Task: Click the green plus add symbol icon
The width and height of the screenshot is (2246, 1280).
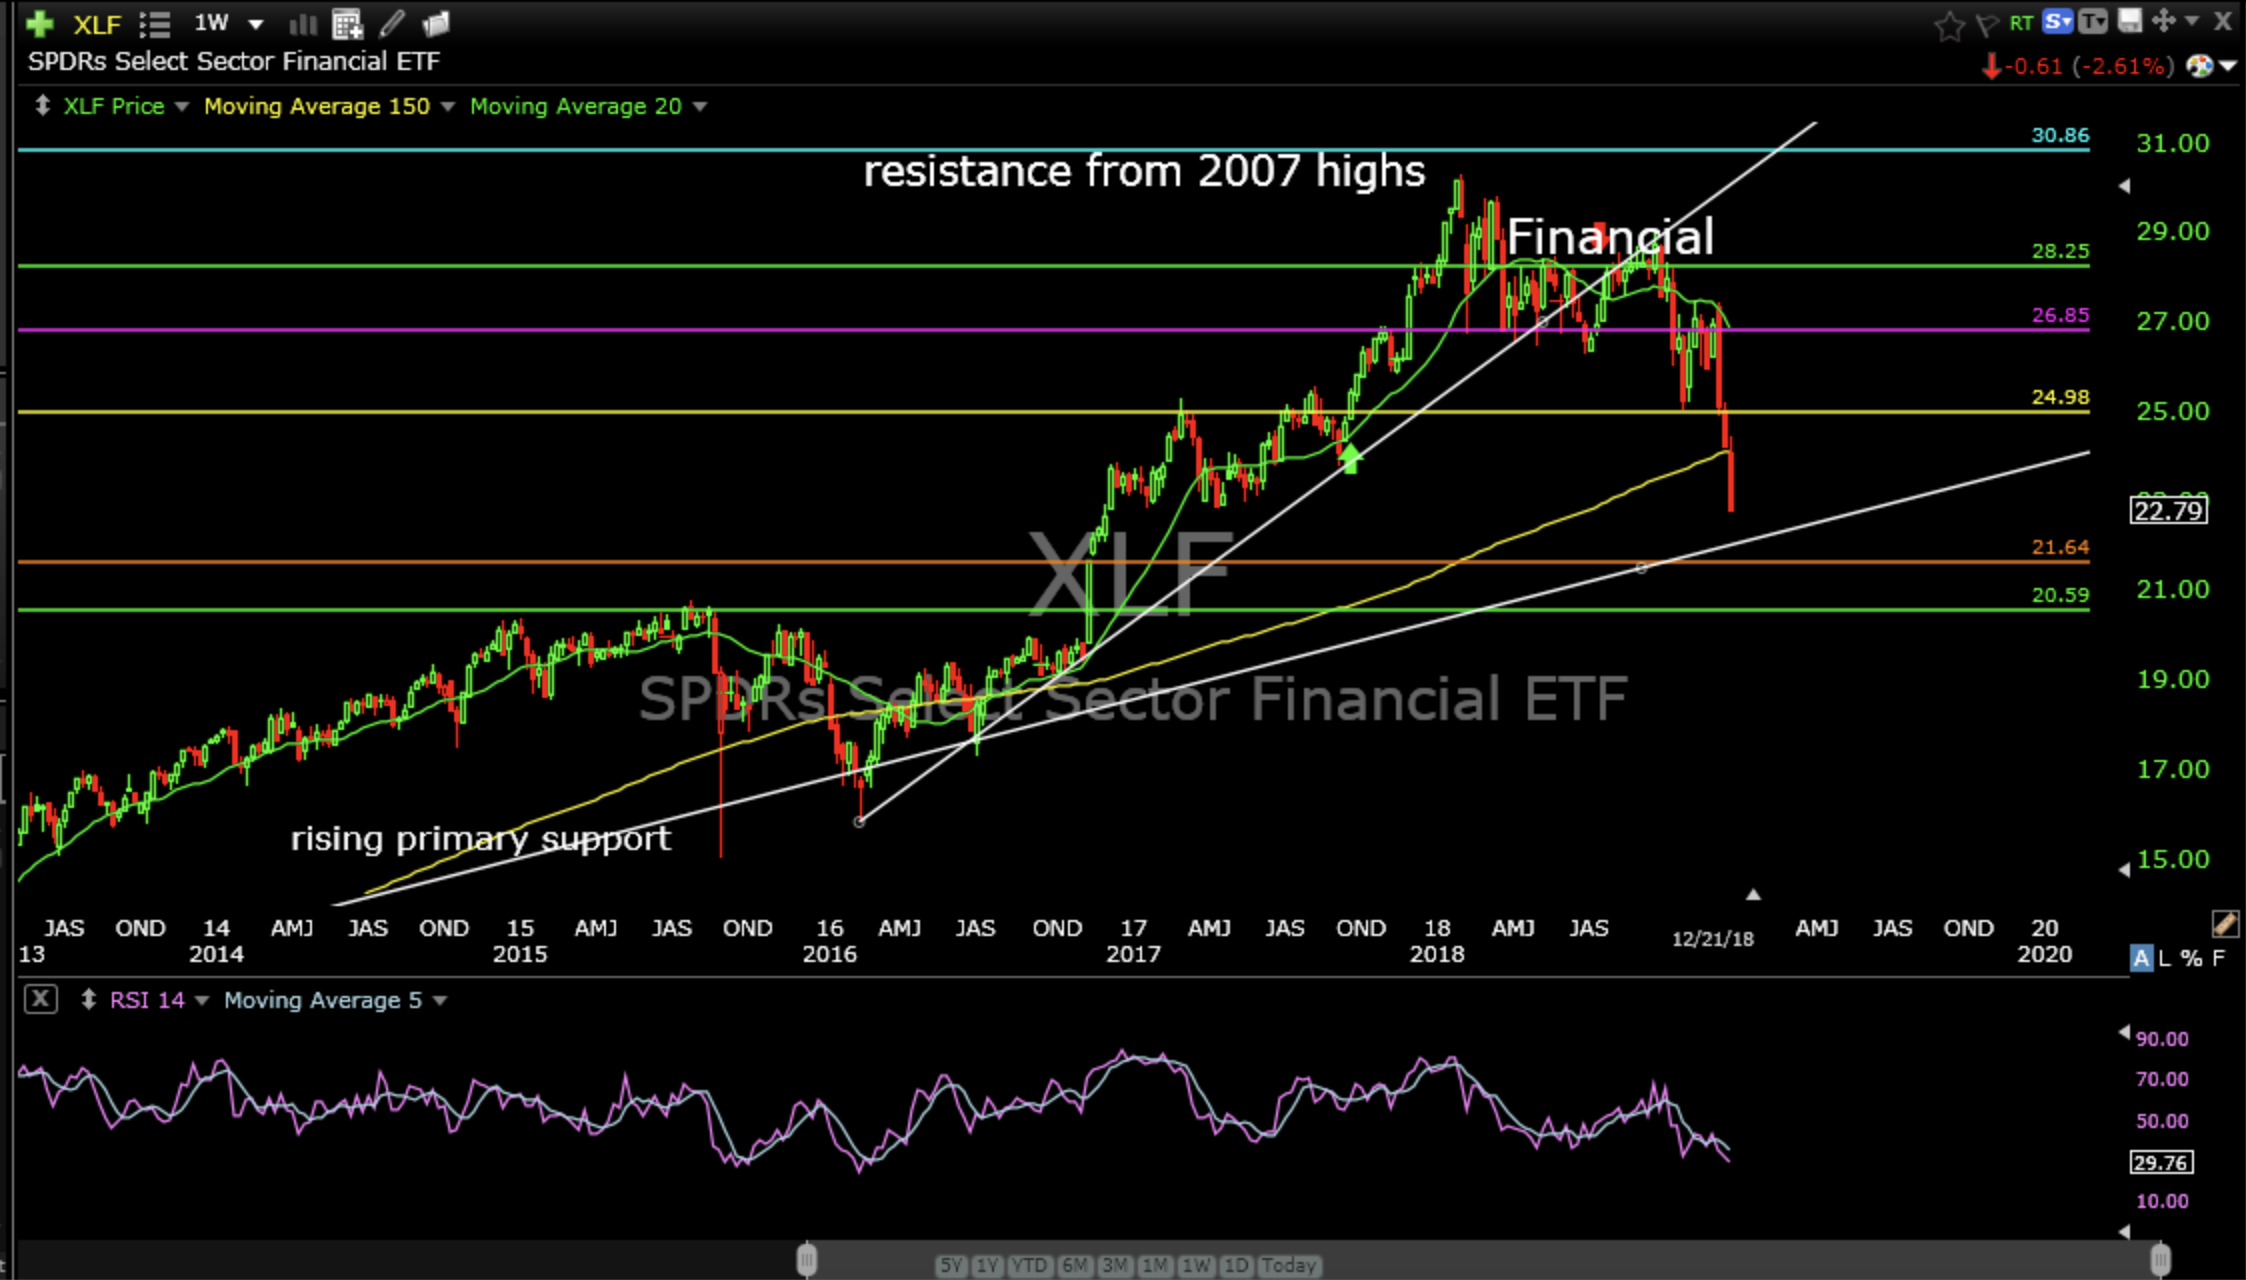Action: (x=40, y=23)
